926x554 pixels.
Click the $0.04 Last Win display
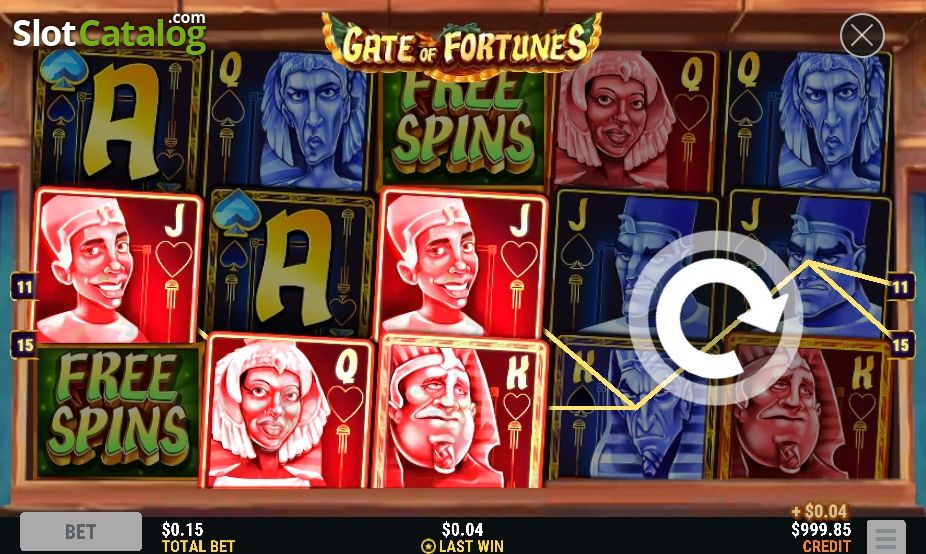pyautogui.click(x=462, y=536)
